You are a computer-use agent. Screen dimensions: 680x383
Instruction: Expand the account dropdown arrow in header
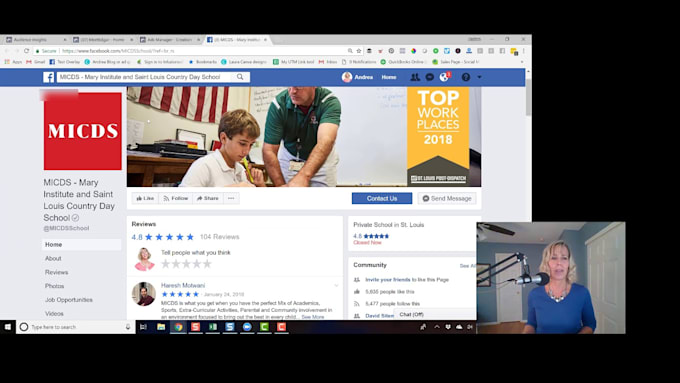(x=479, y=77)
